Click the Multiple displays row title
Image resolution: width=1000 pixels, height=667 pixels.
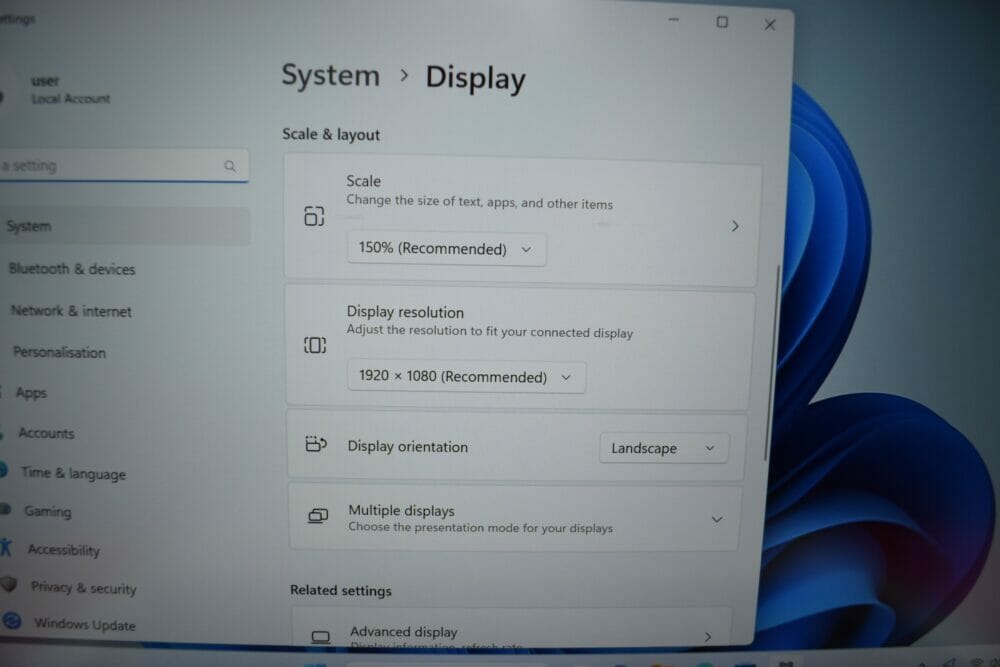401,511
